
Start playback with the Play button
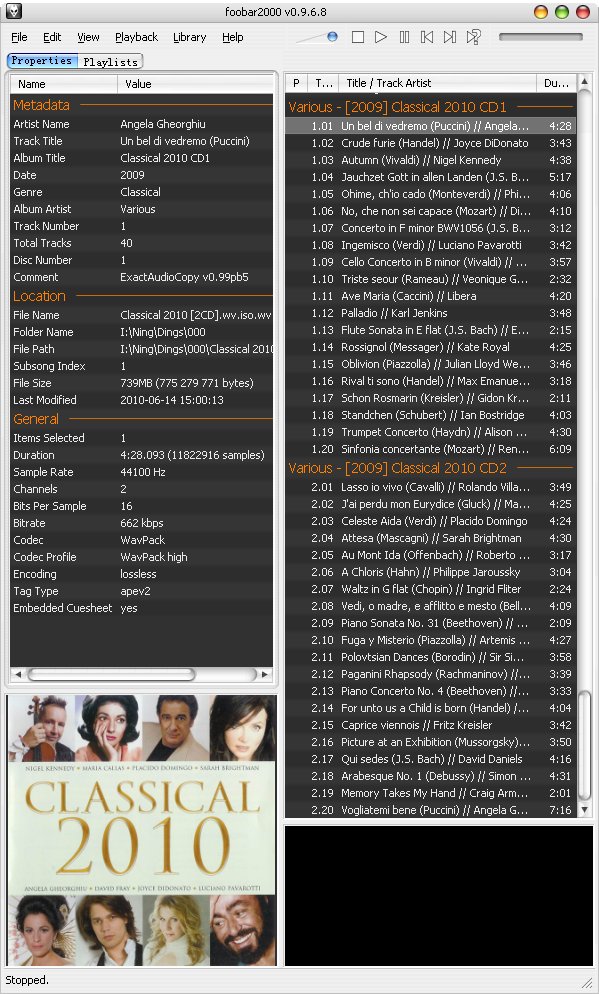point(381,37)
